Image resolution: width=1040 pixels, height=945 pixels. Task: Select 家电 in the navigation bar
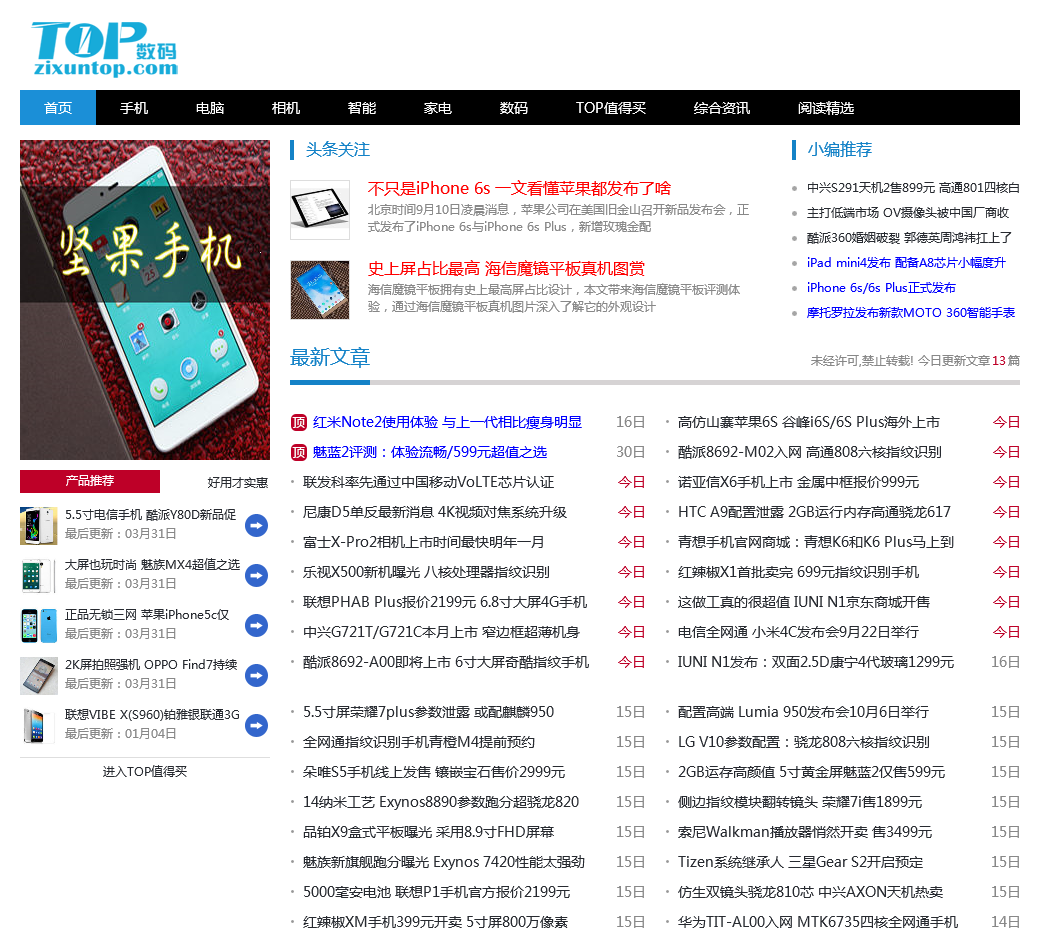pos(438,107)
